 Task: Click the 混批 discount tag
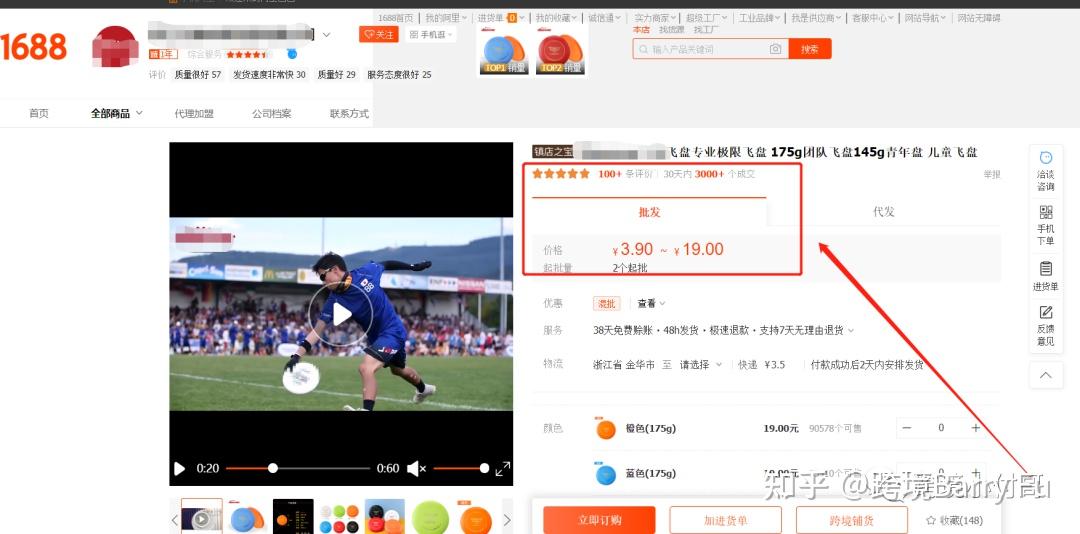[607, 303]
